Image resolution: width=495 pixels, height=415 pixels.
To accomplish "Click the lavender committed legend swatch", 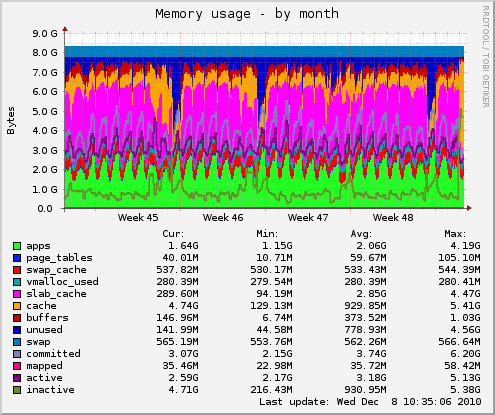I will (17, 354).
